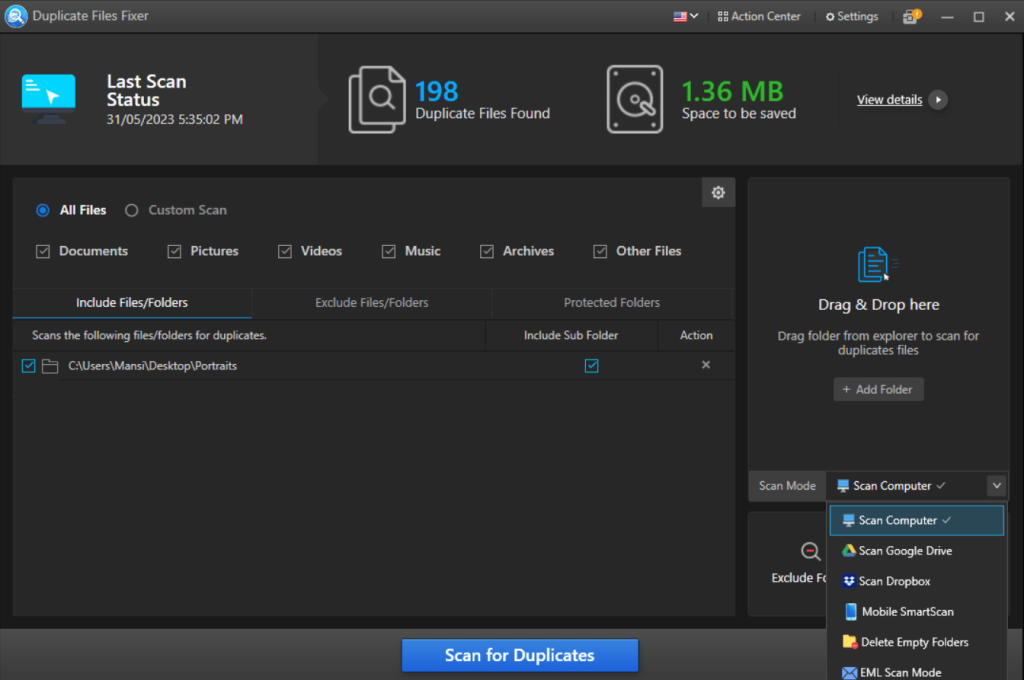The height and width of the screenshot is (680, 1024).
Task: Click the notification badge icon in title bar
Action: 912,16
